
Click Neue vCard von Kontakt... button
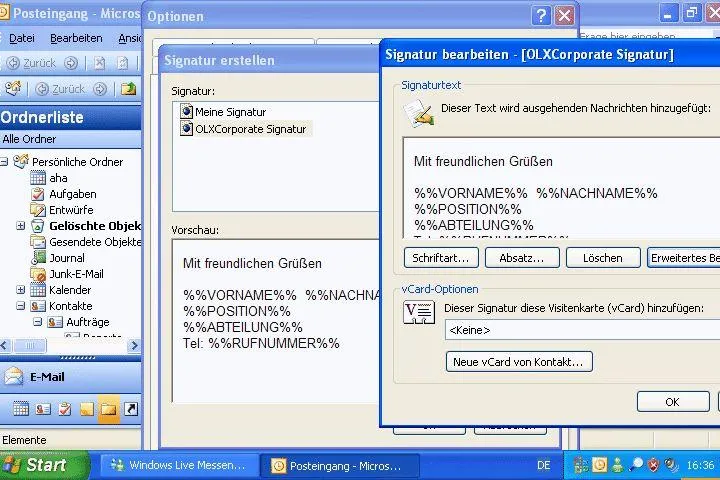pos(519,362)
